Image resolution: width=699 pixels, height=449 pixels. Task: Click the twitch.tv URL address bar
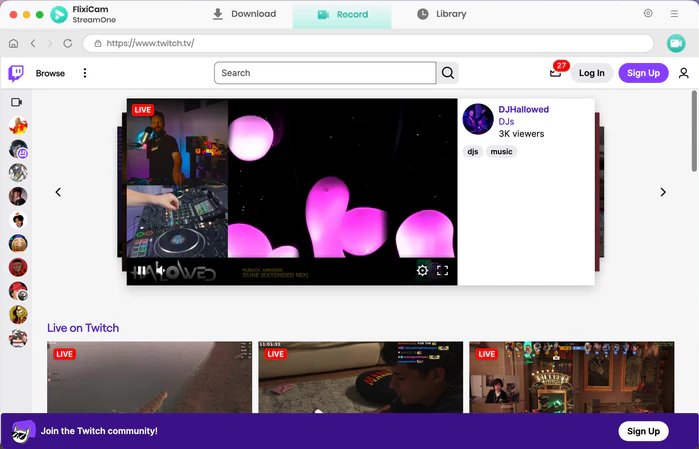[368, 43]
